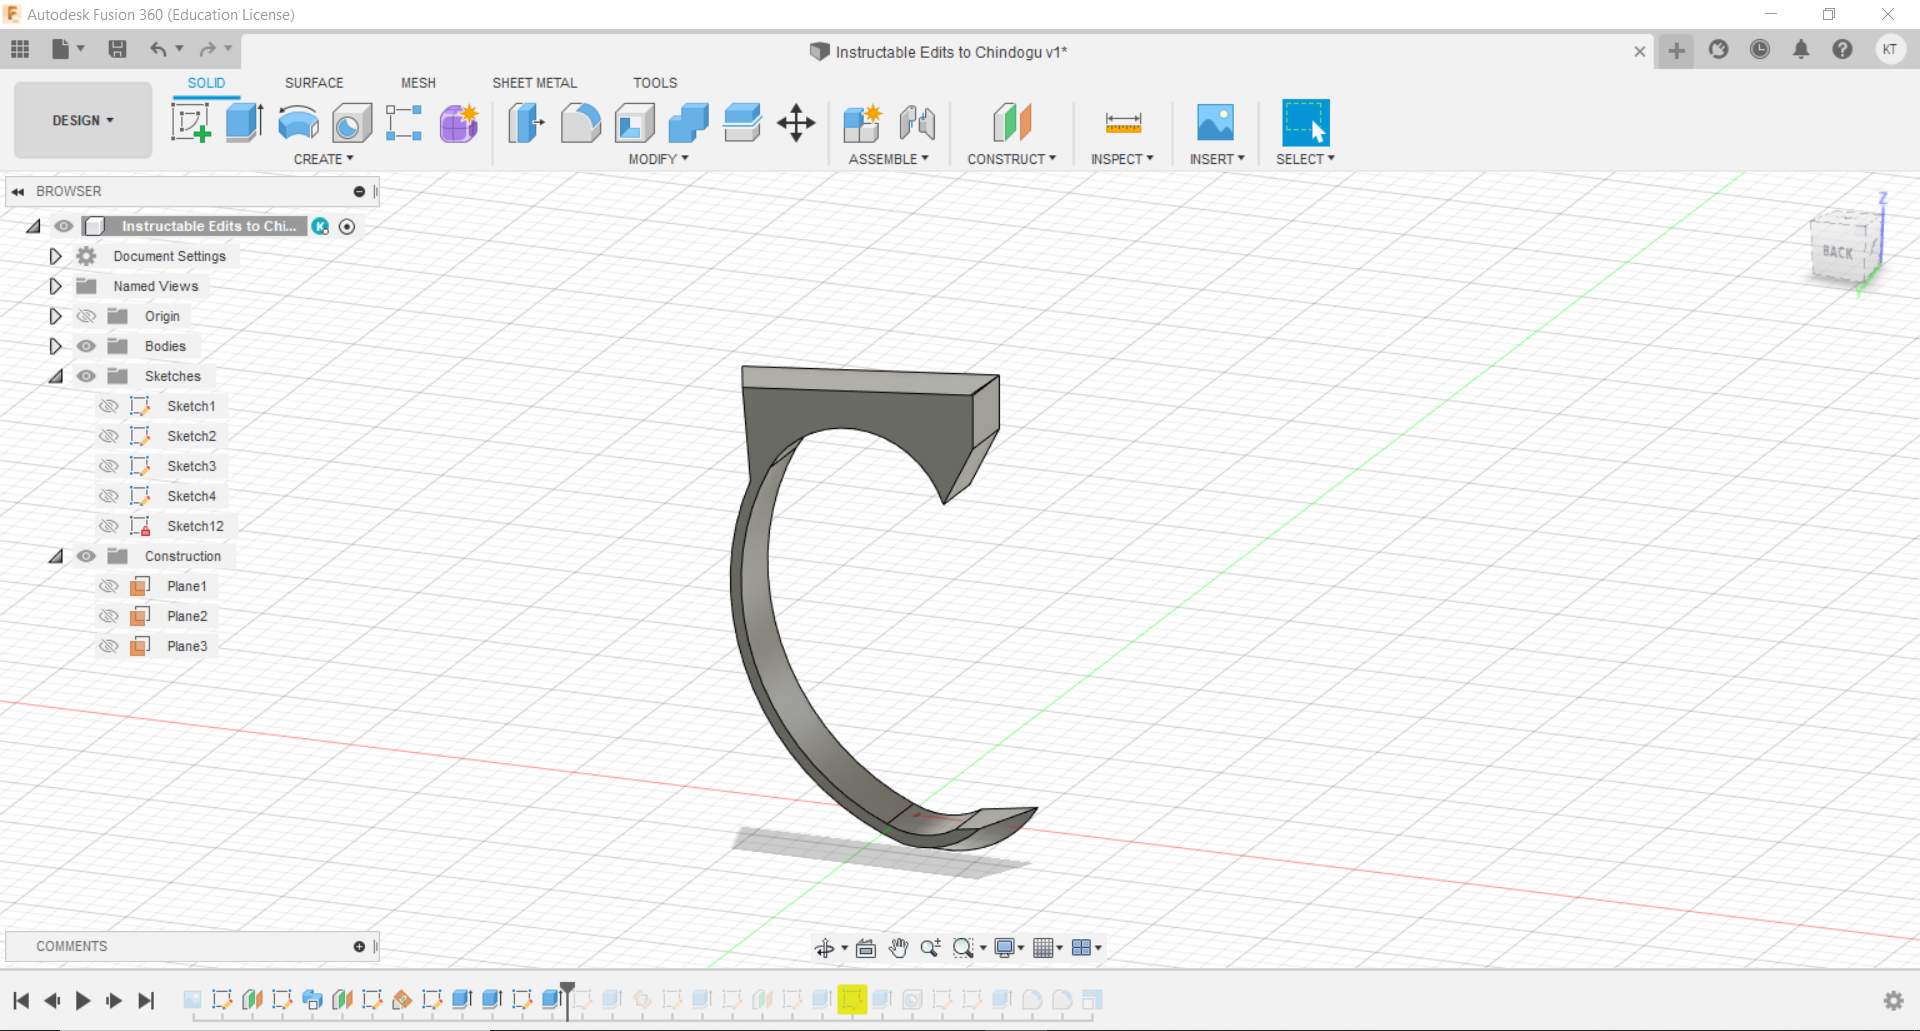Show Sketch1 using its eye icon

click(109, 406)
